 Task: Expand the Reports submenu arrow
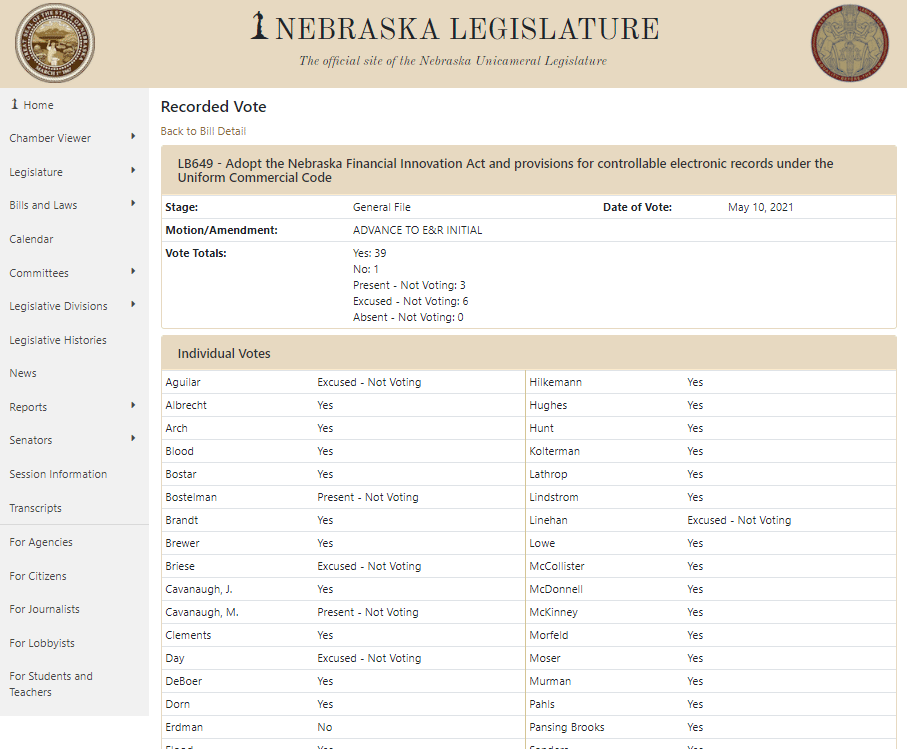(x=133, y=405)
